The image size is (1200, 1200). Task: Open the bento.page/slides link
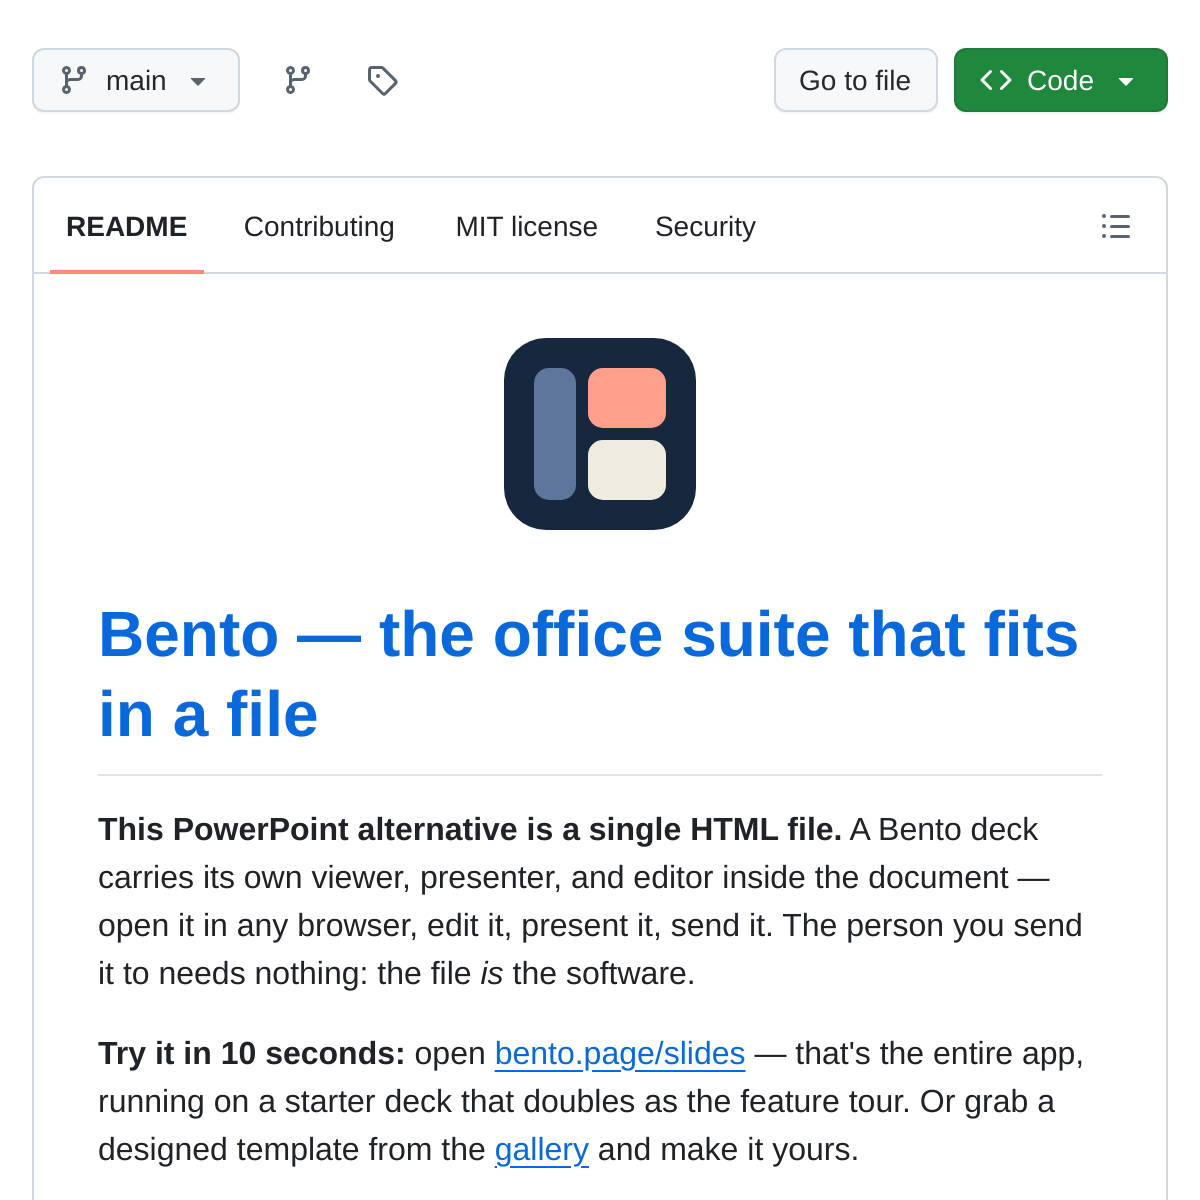coord(620,1053)
